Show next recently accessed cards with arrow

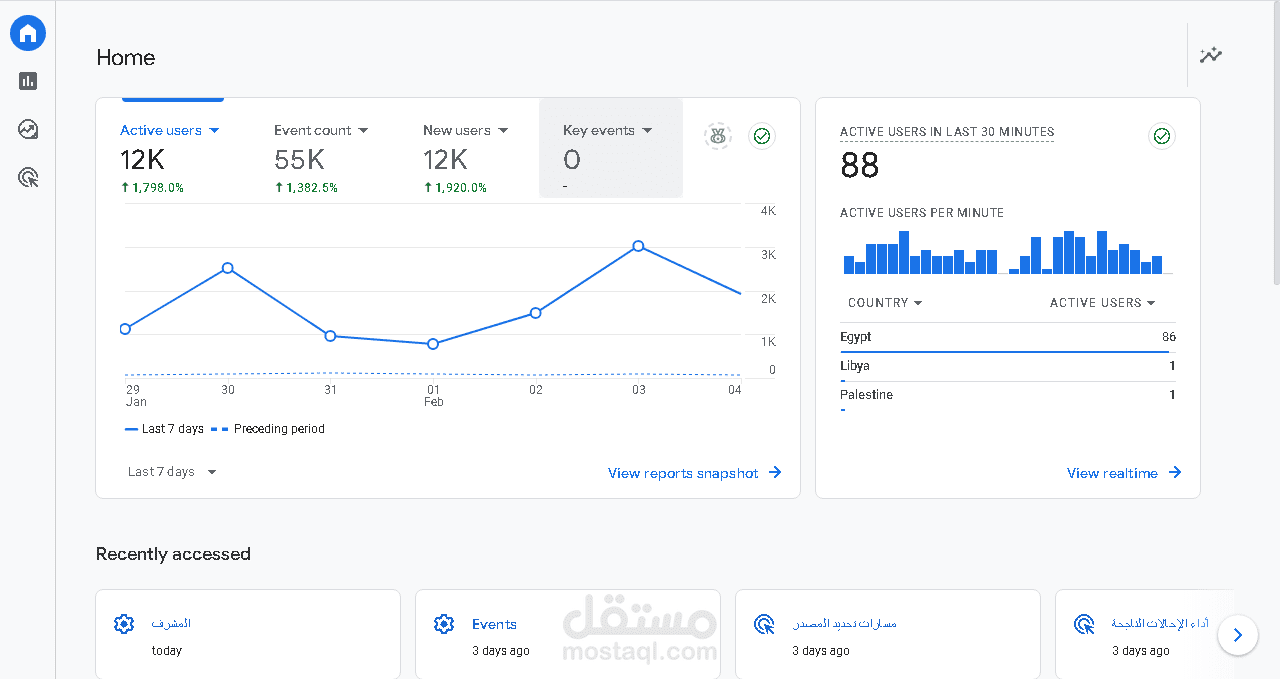click(x=1238, y=635)
